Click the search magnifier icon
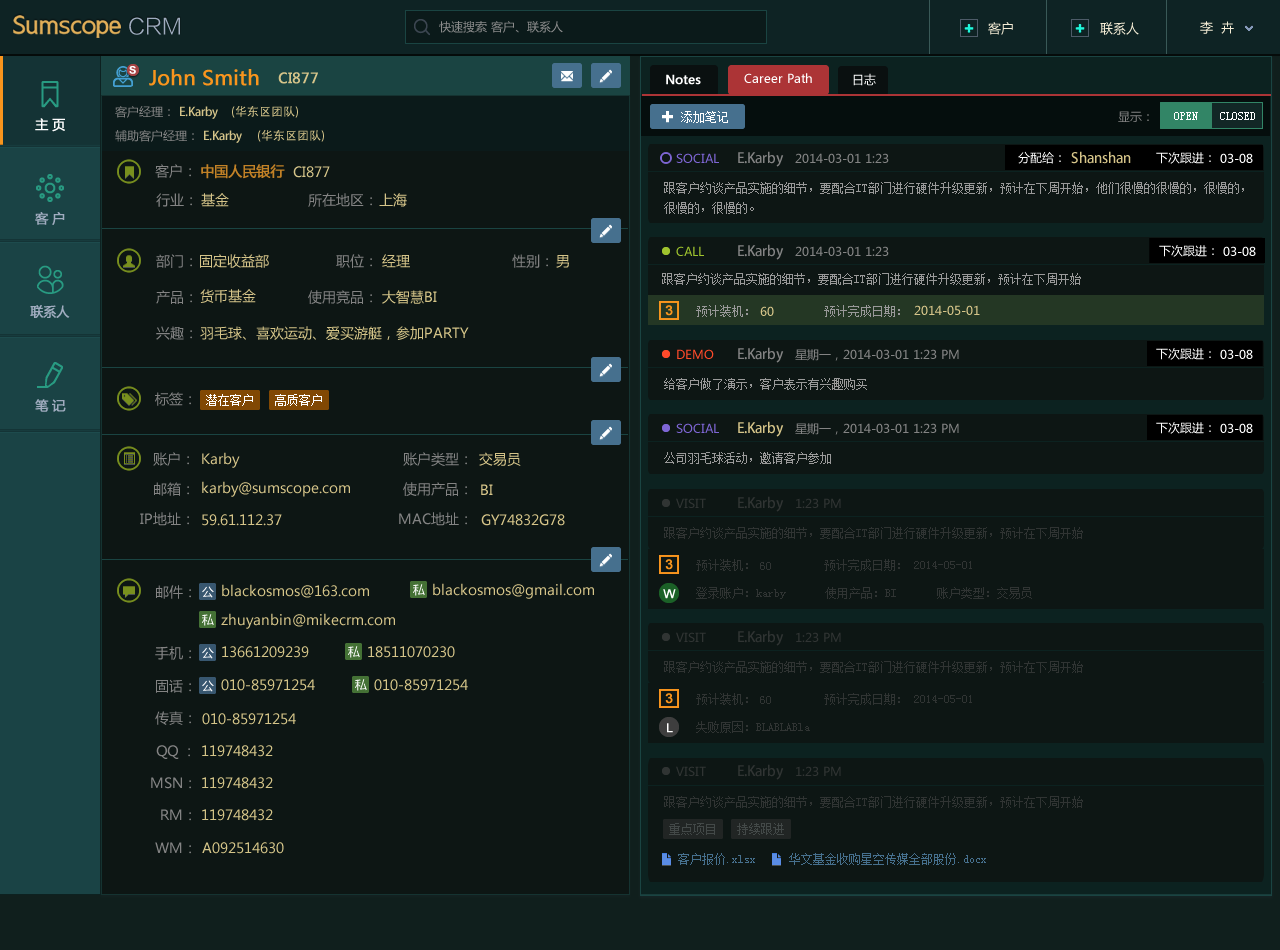This screenshot has height=950, width=1280. 422,27
